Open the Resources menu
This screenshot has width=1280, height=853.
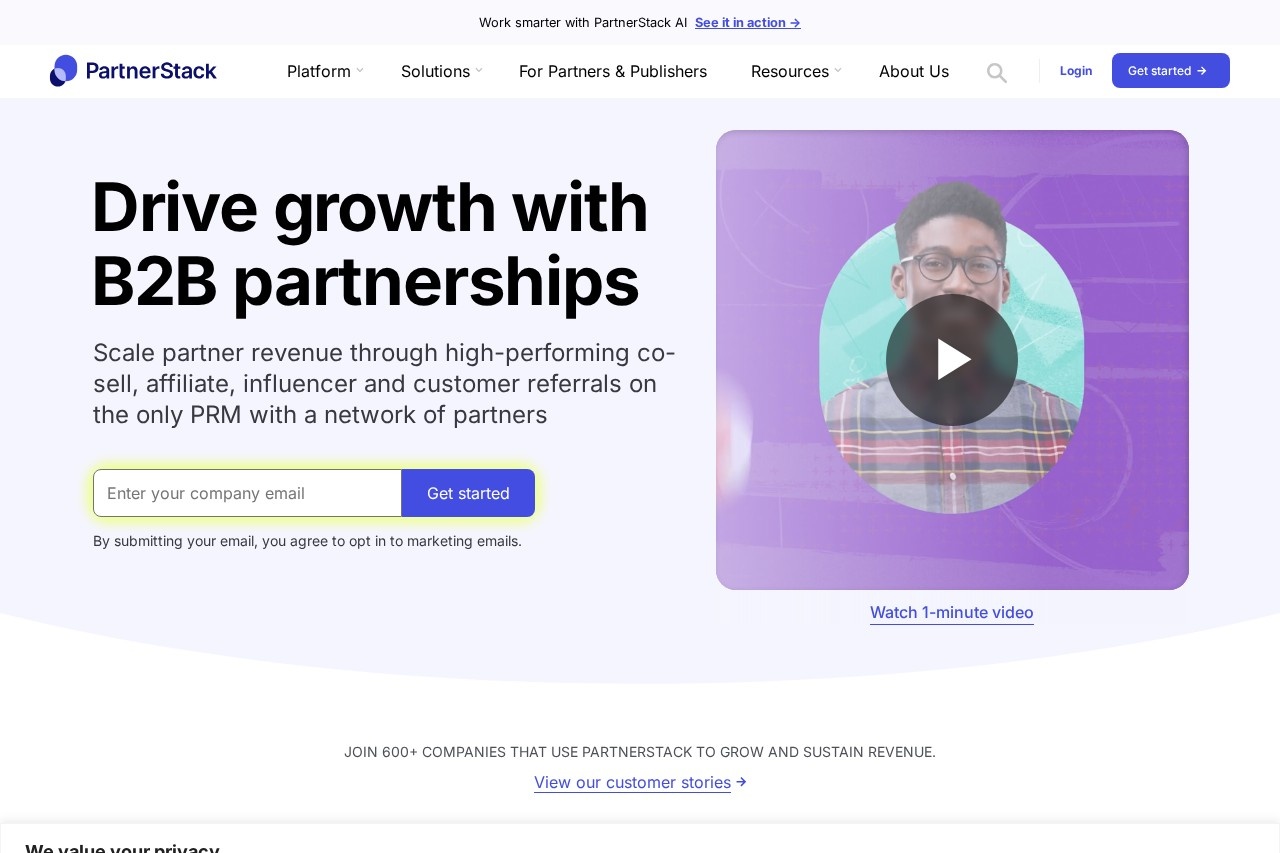click(790, 71)
